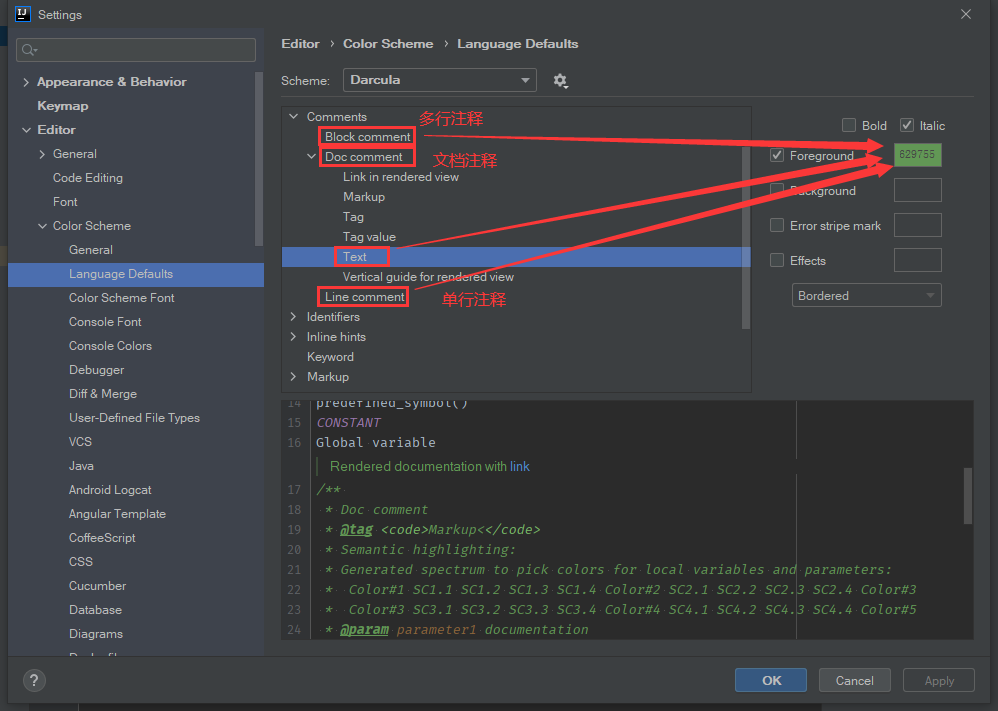Collapse the Color Scheme tree arrow
998x711 pixels.
coord(42,226)
